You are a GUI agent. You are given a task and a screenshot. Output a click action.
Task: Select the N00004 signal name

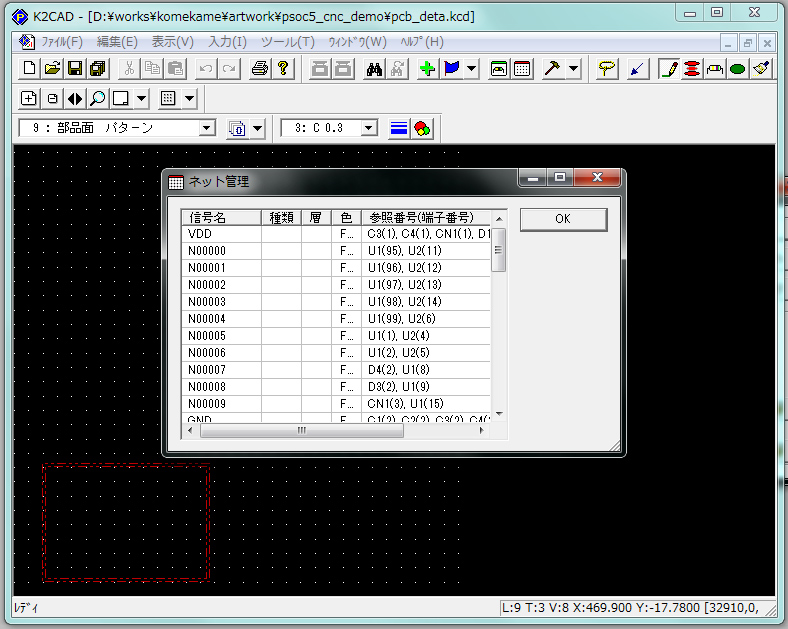(207, 319)
